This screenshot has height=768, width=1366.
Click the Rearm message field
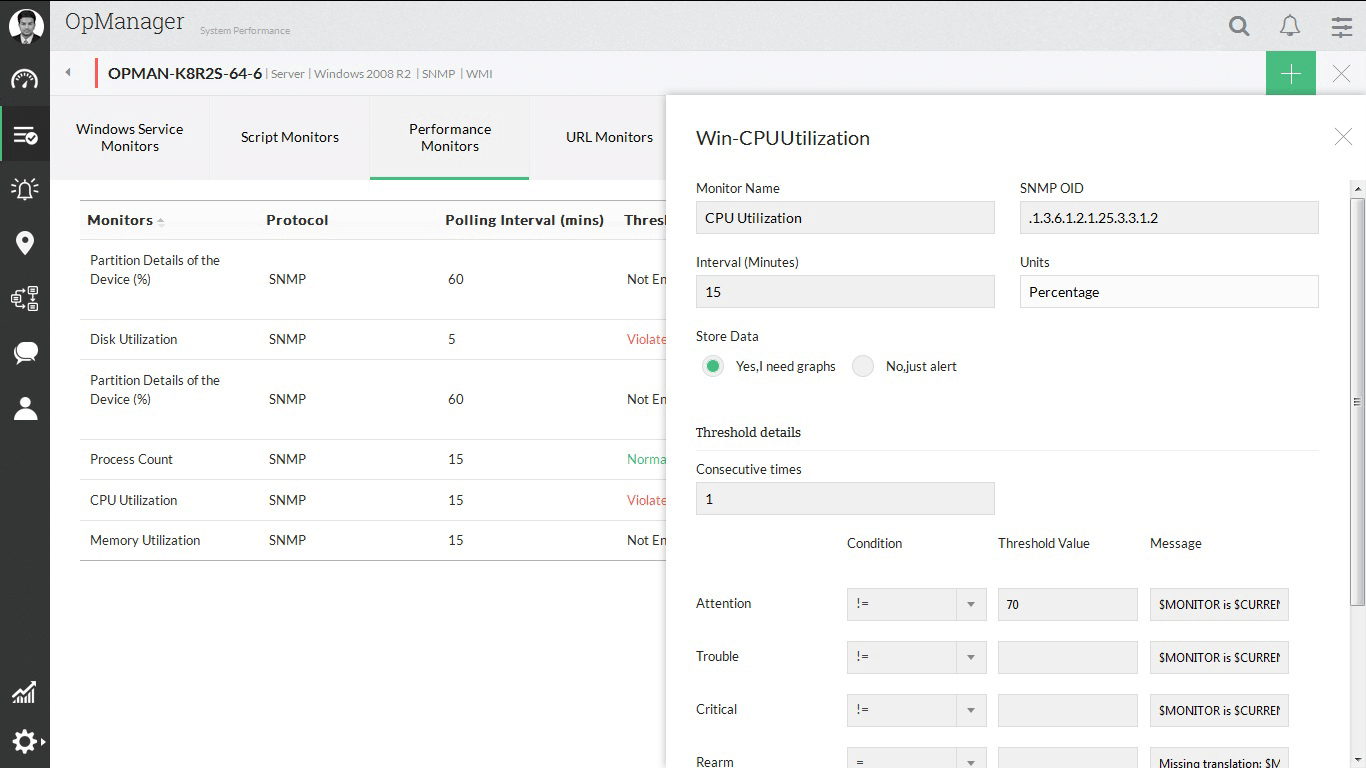1219,758
